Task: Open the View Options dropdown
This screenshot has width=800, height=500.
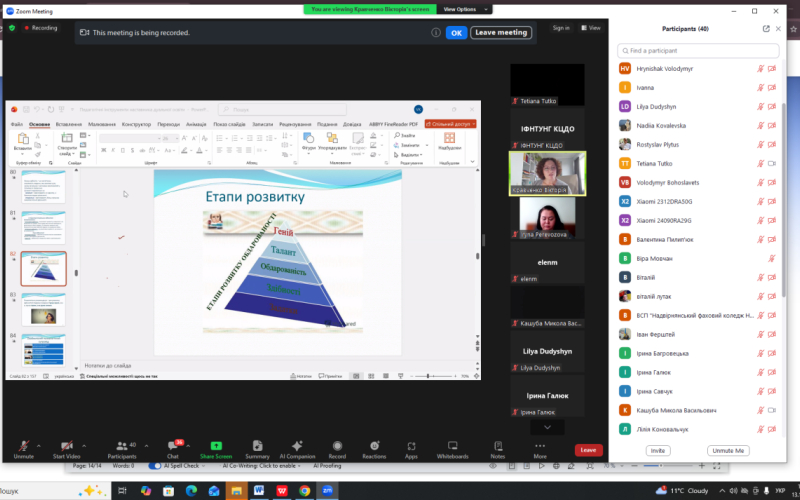Action: tap(465, 9)
